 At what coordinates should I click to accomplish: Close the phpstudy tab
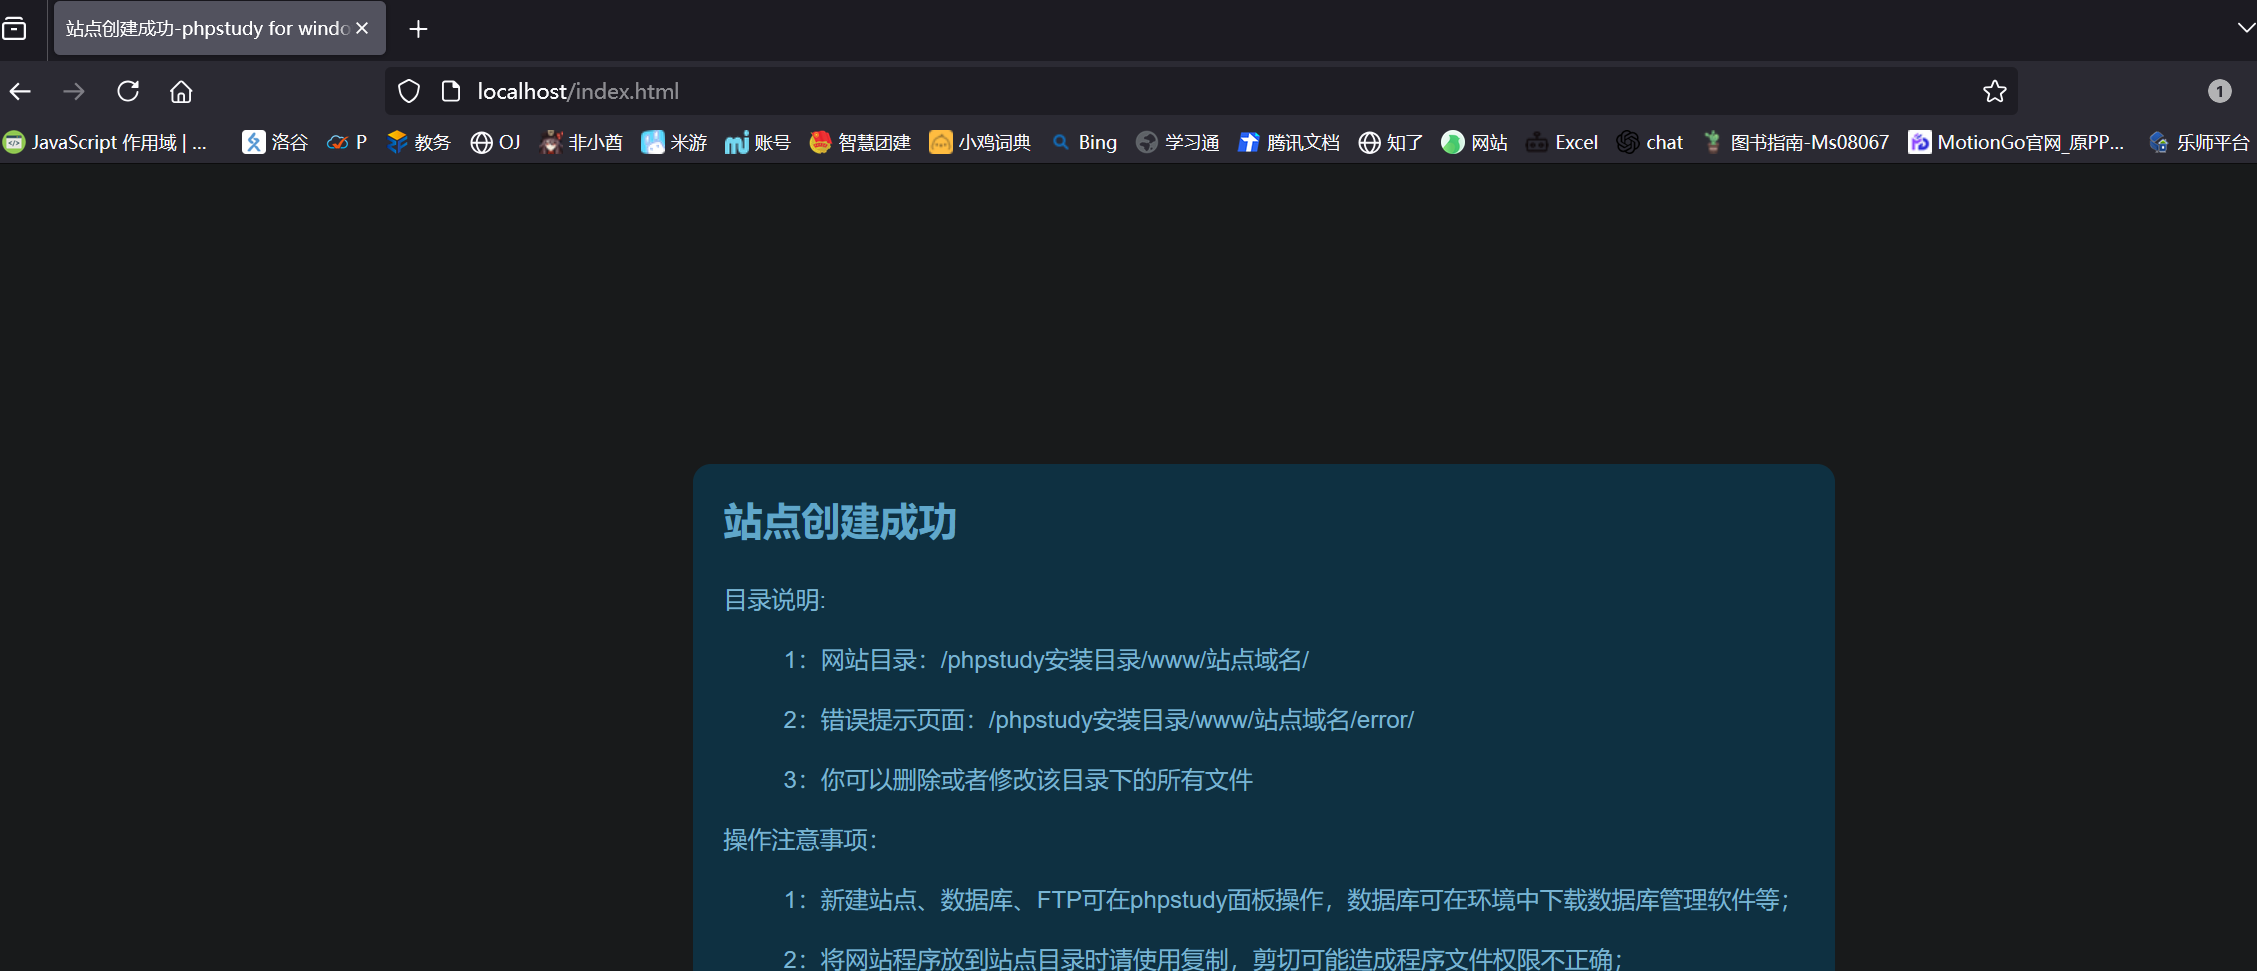[x=362, y=29]
